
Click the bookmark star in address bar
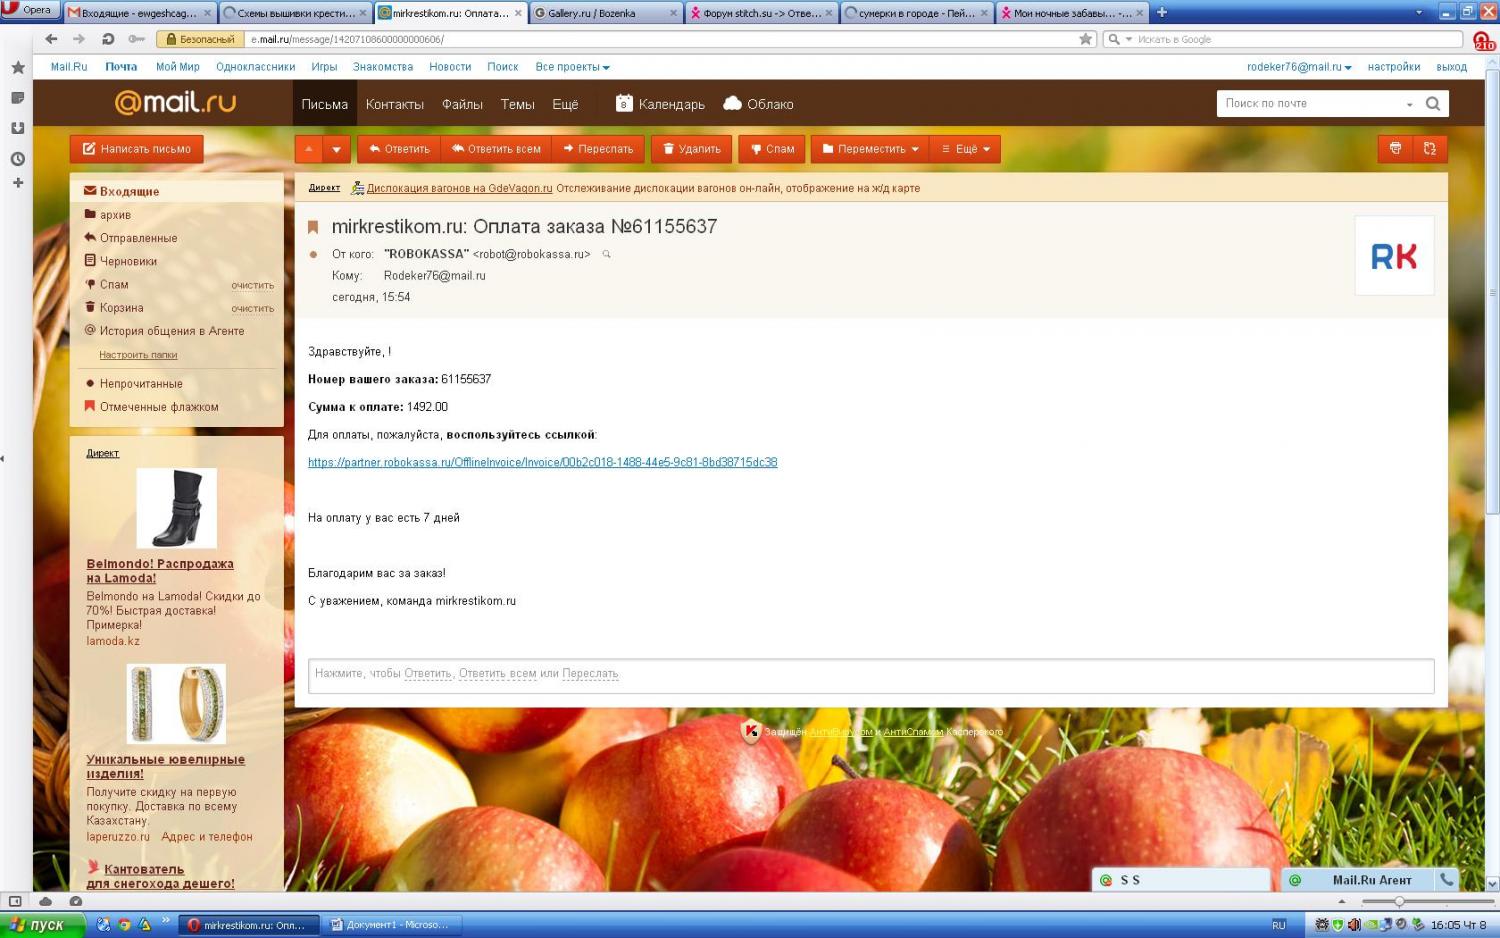[1085, 39]
